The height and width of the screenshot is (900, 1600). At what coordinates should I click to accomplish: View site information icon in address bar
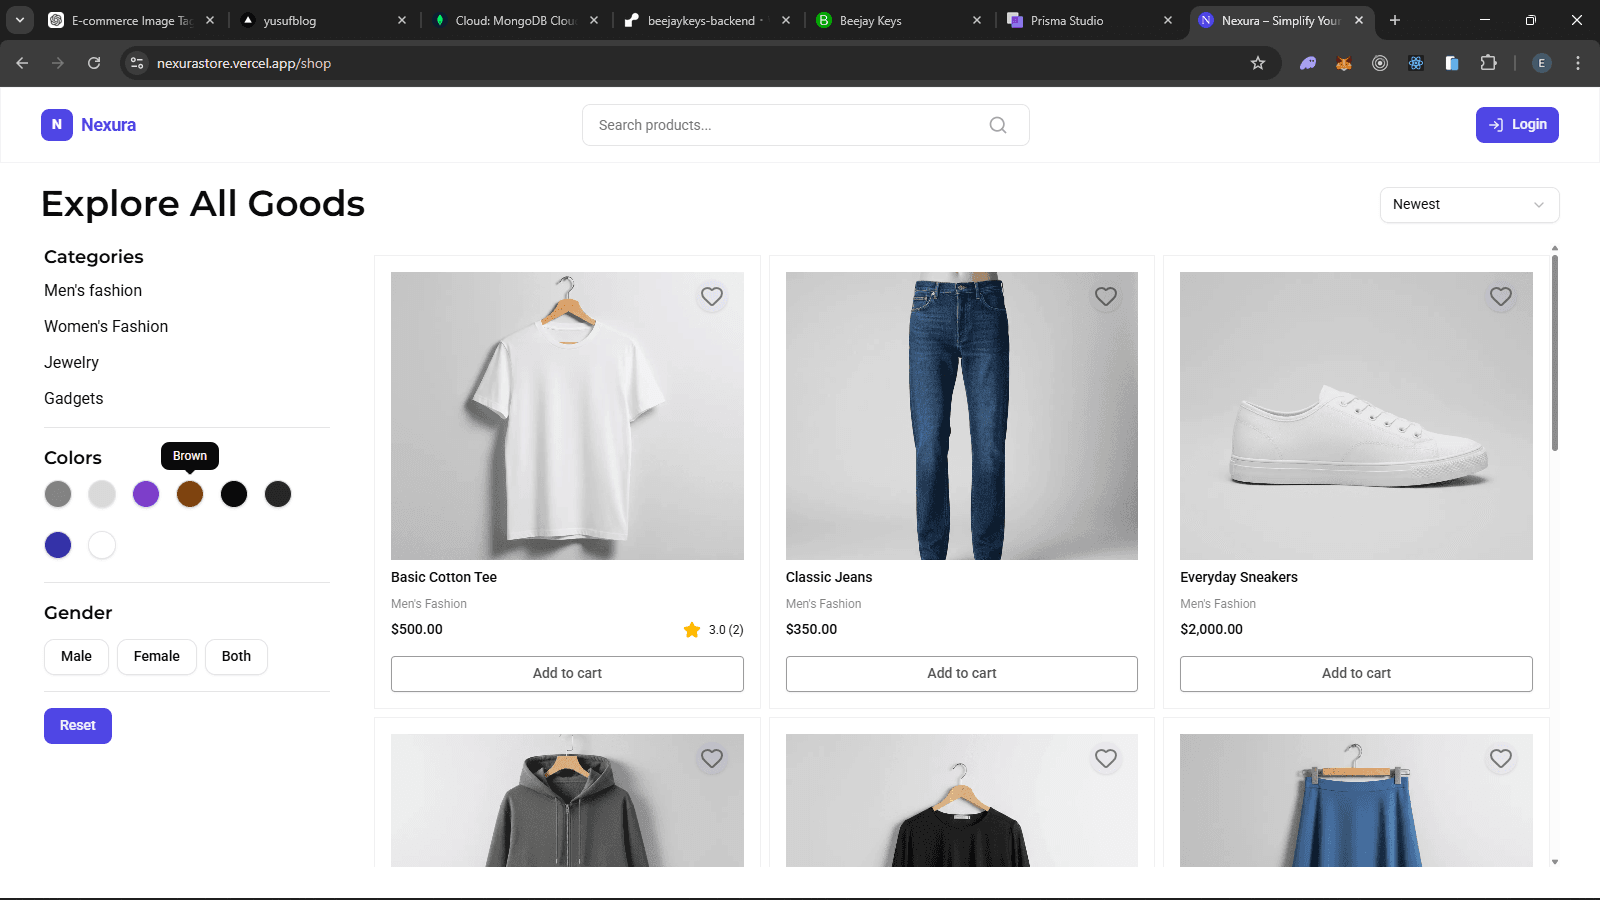coord(137,63)
